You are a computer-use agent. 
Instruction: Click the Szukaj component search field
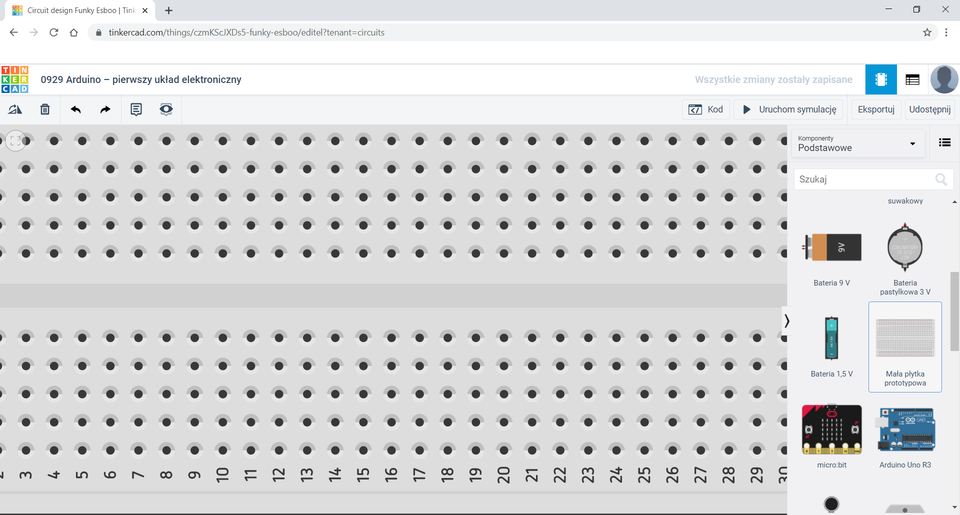(x=864, y=179)
